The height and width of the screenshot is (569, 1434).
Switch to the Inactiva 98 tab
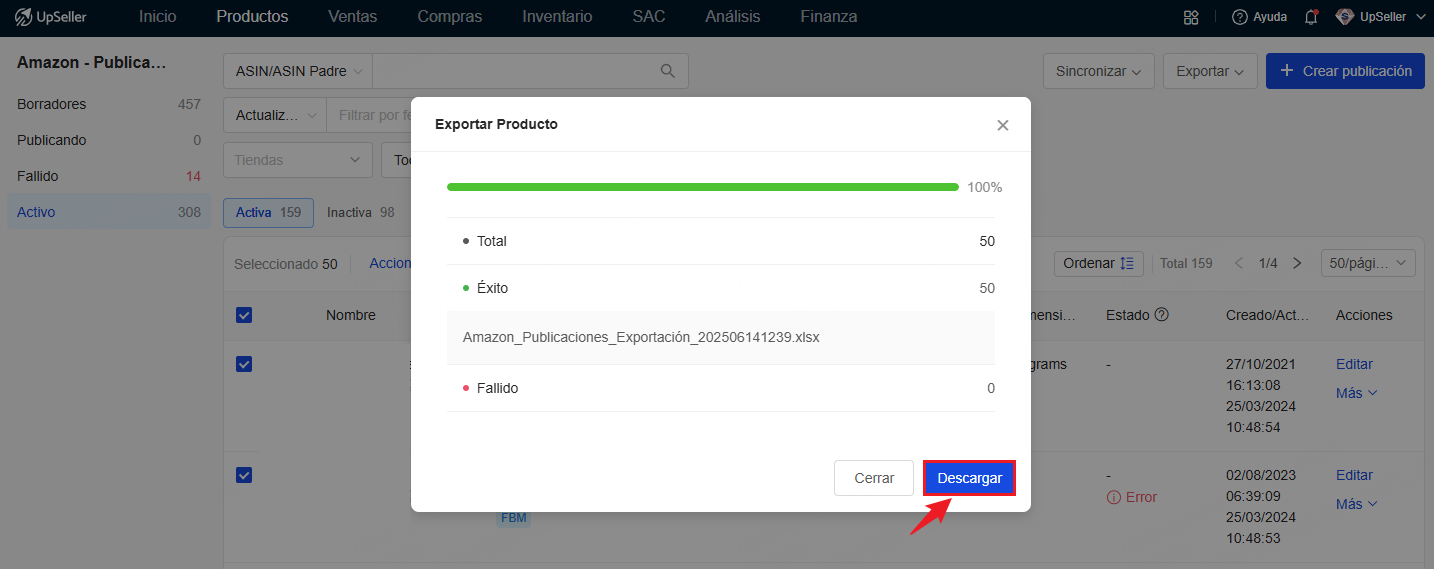pos(361,212)
